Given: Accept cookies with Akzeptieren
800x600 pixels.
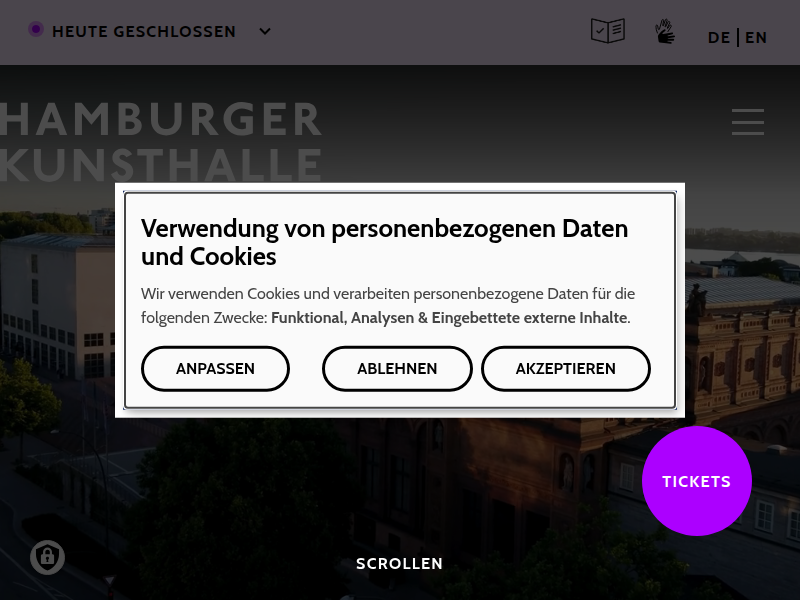Looking at the screenshot, I should pyautogui.click(x=565, y=369).
